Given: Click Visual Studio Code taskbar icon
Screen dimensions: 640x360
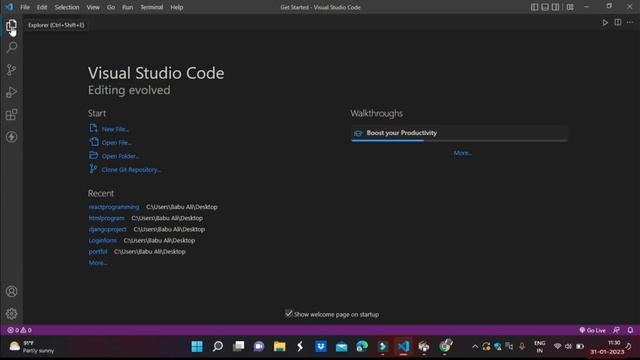Looking at the screenshot, I should click(403, 347).
